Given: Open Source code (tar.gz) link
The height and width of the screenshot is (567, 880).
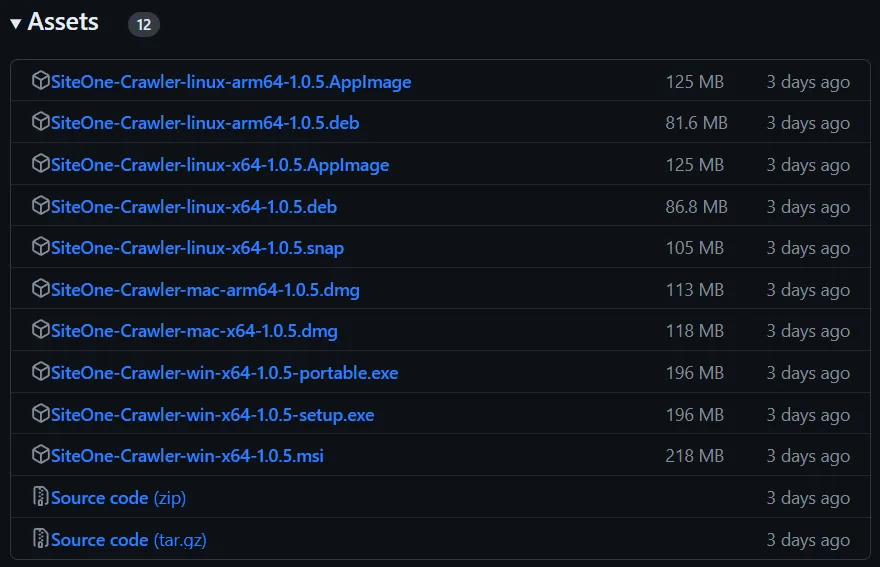Looking at the screenshot, I should tap(129, 540).
